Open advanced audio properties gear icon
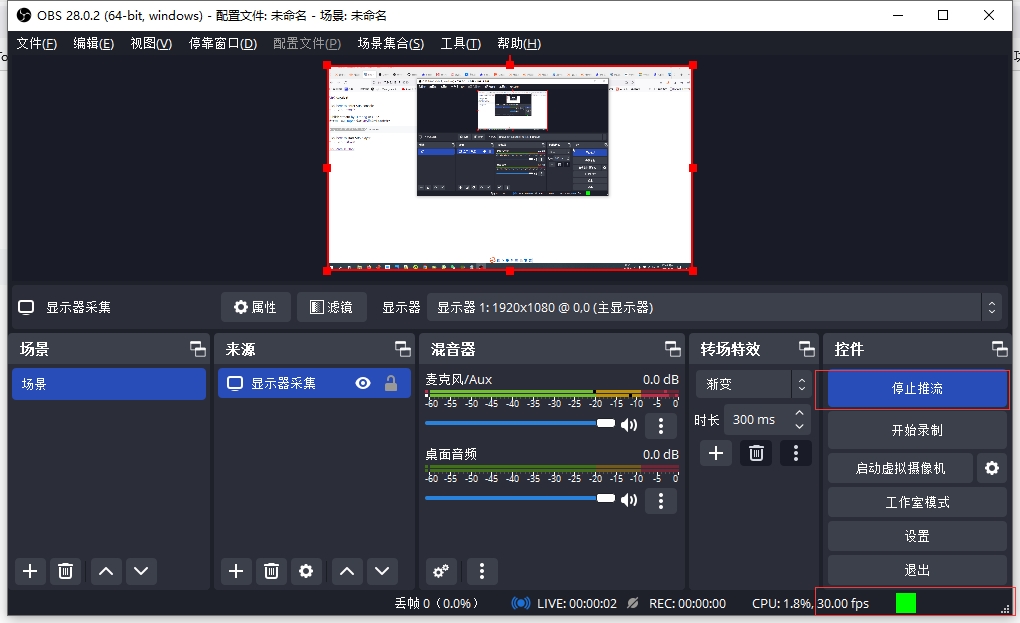This screenshot has width=1020, height=623. 441,571
